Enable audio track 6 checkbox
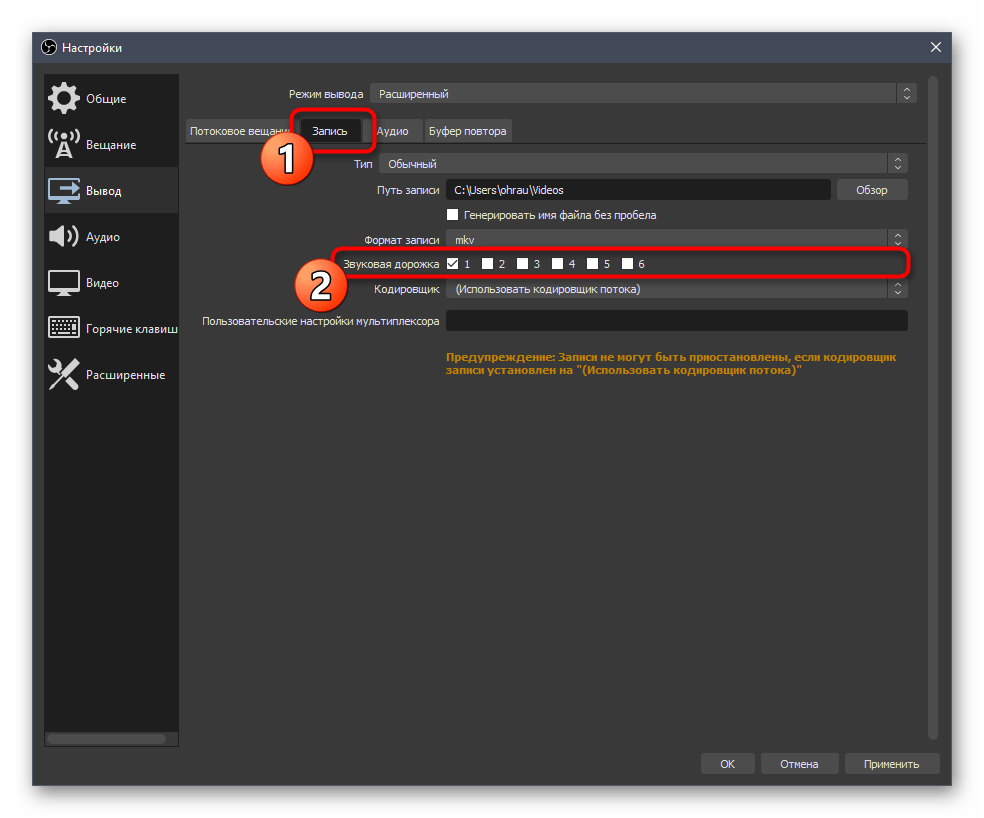984x818 pixels. (627, 264)
